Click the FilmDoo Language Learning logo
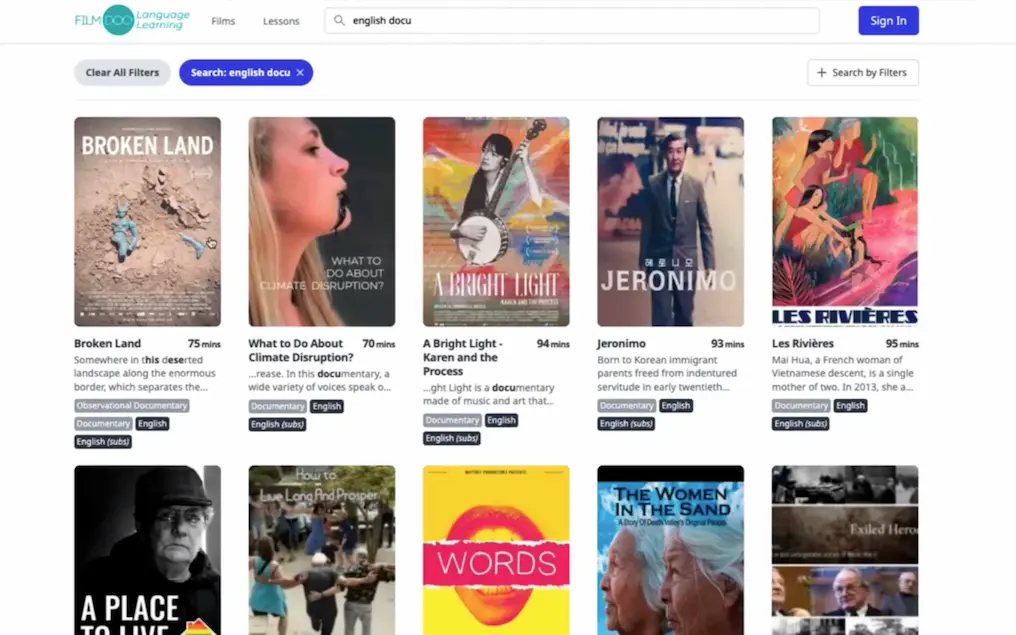 (132, 20)
